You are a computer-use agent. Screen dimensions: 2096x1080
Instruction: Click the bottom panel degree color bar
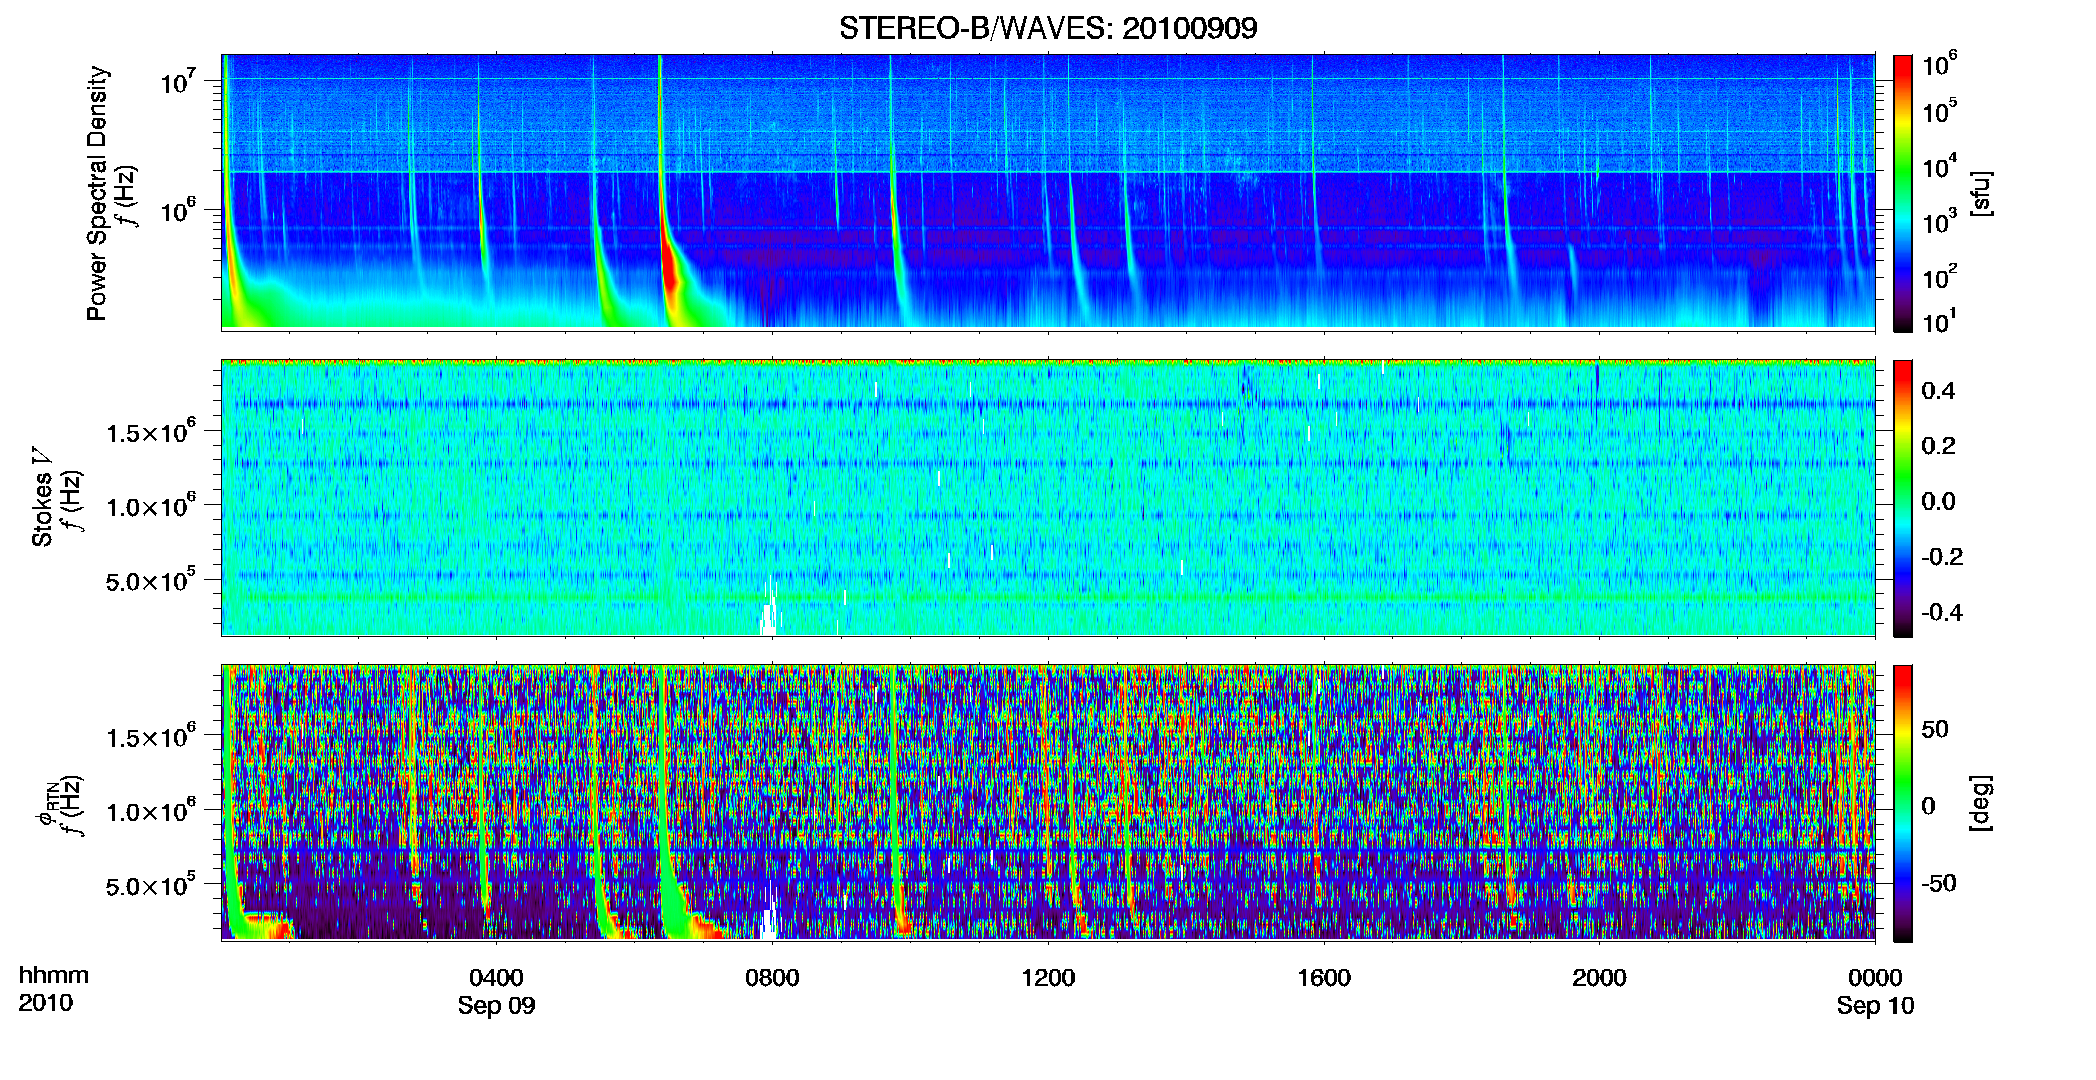coord(1903,803)
